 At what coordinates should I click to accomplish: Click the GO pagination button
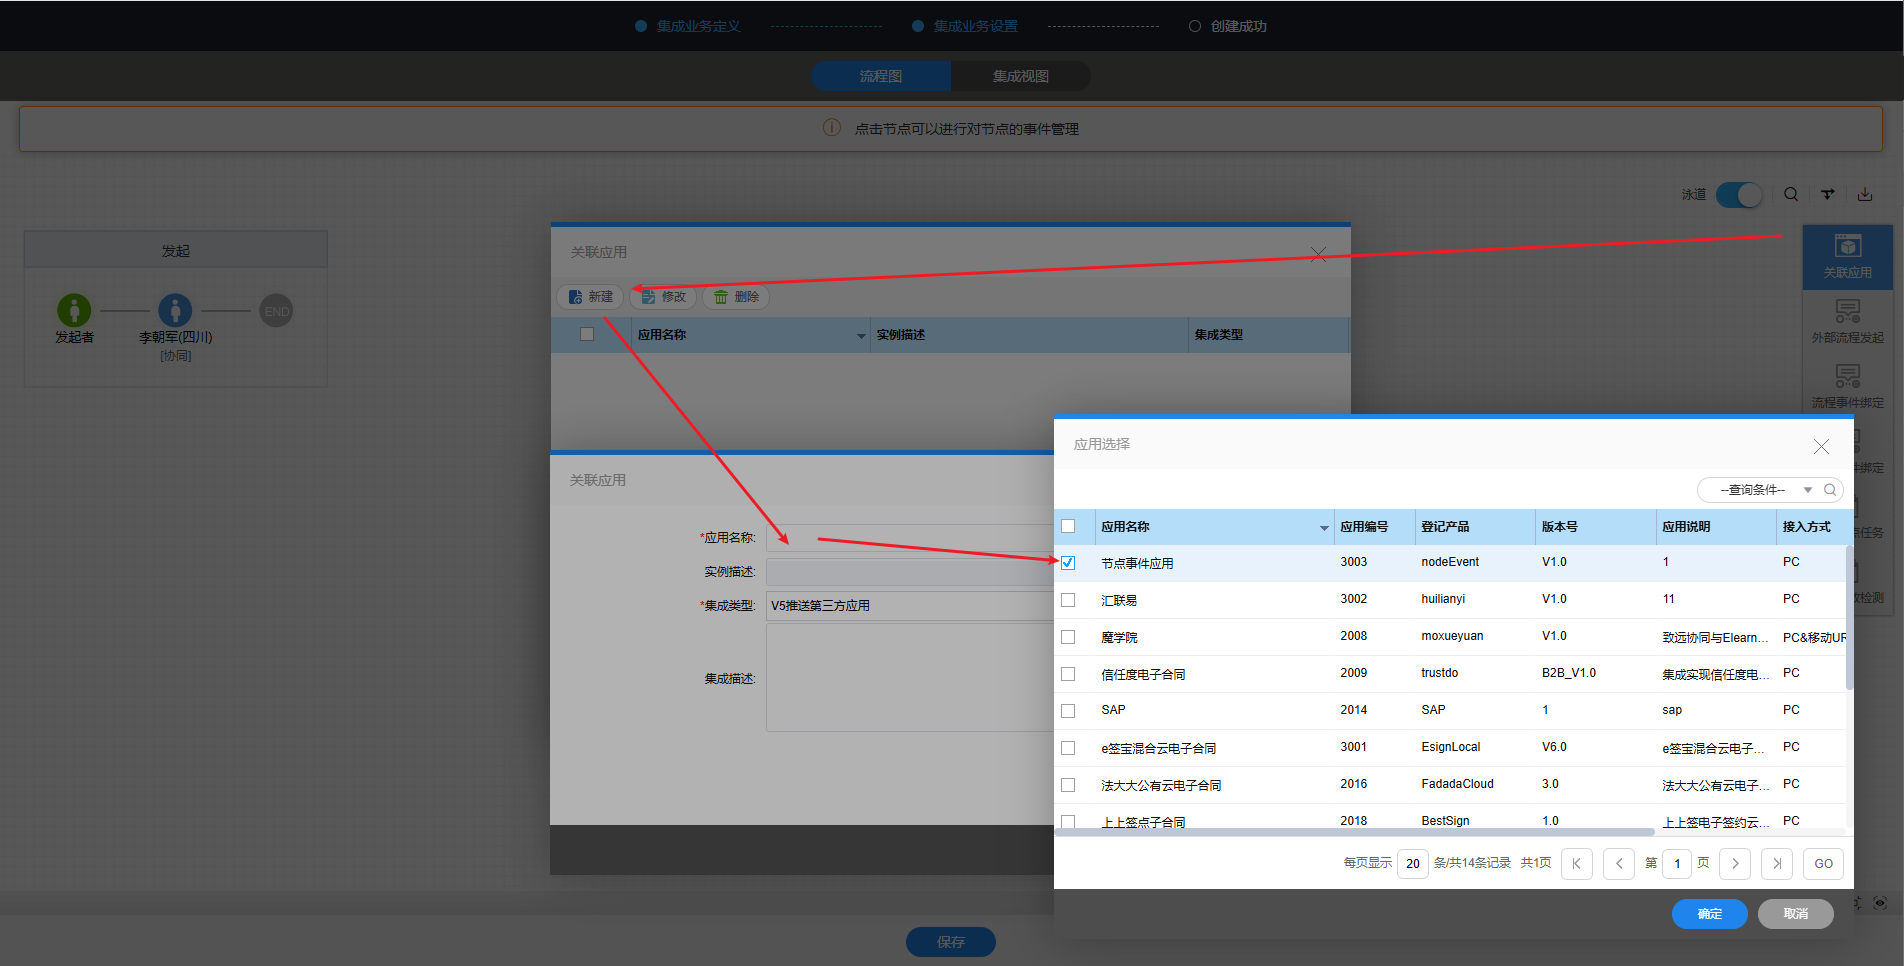pos(1824,863)
